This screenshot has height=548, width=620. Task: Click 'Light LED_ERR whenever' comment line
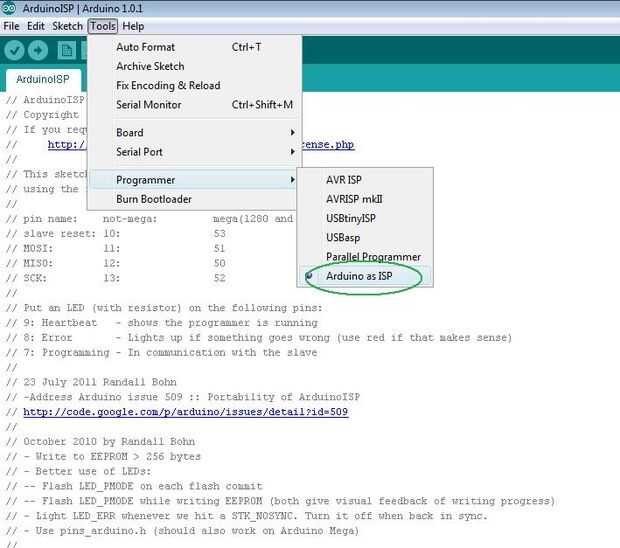(247, 516)
